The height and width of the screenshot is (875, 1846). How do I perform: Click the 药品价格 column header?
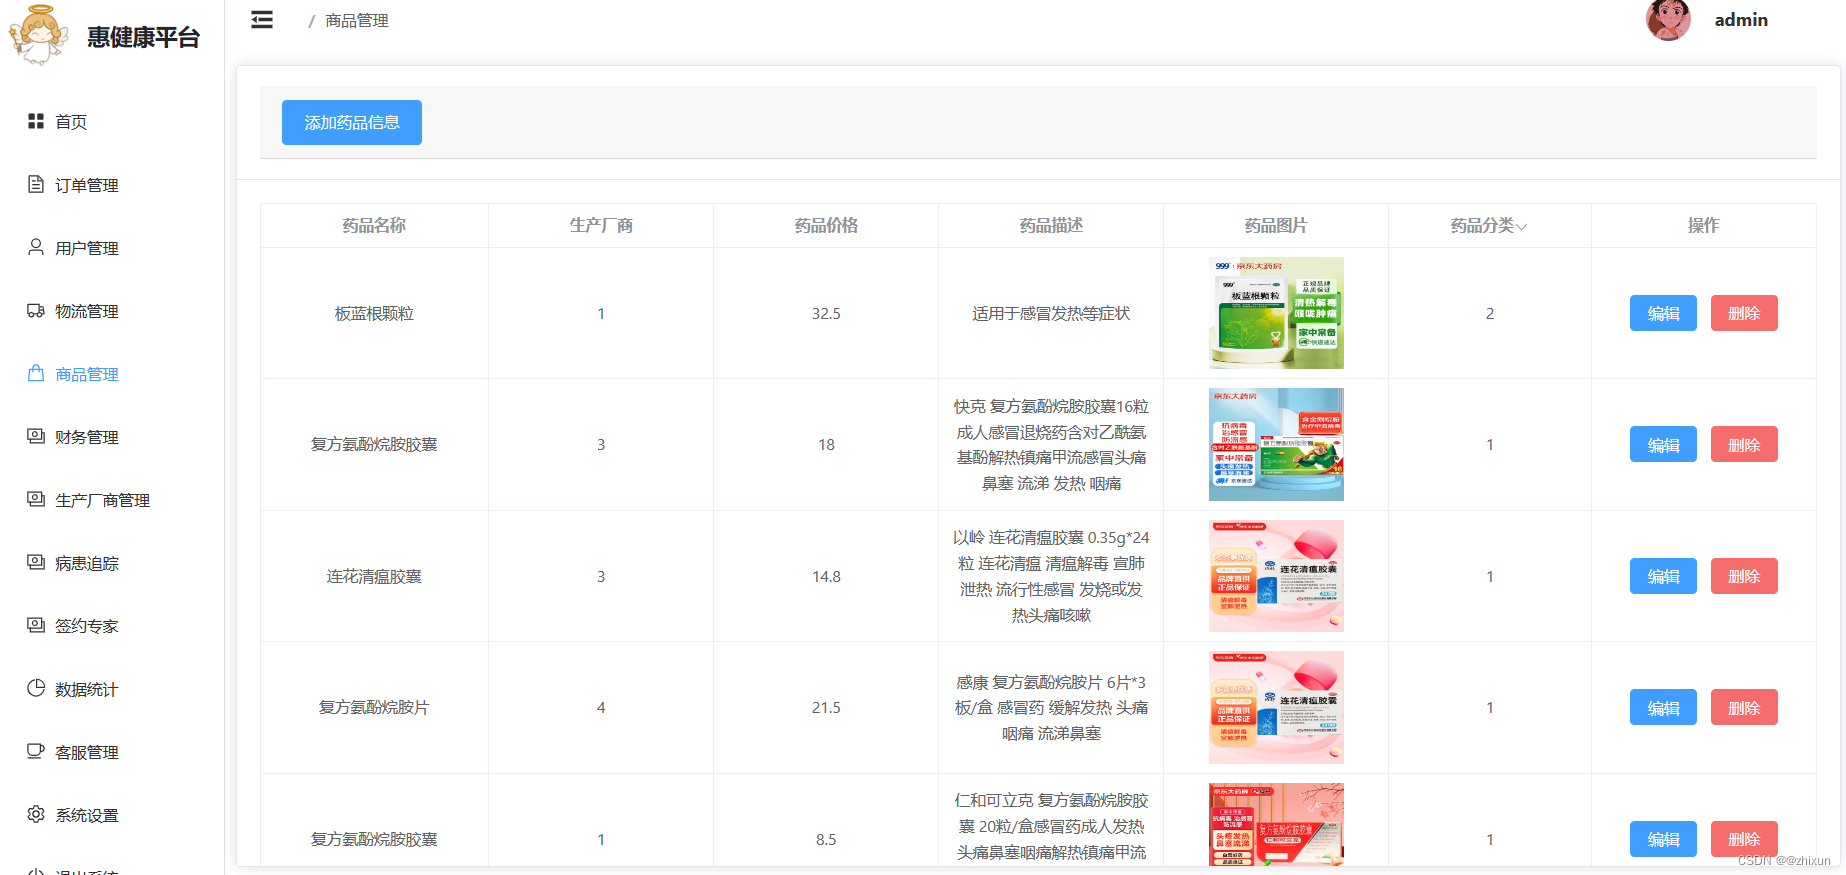pos(826,225)
